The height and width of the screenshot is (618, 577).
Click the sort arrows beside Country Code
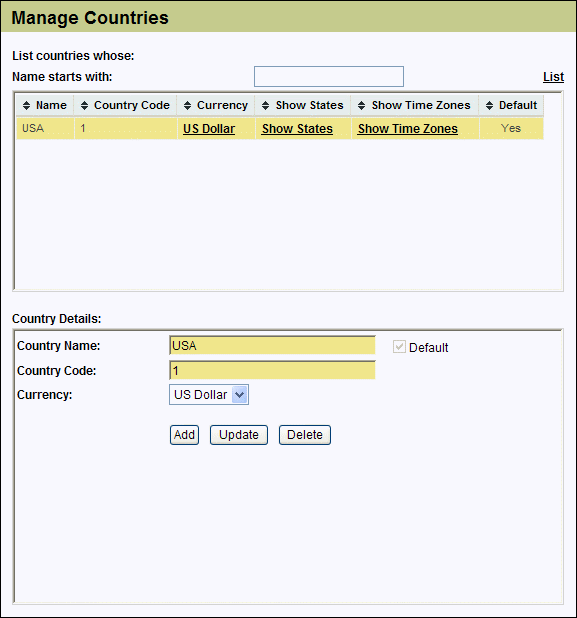click(84, 105)
